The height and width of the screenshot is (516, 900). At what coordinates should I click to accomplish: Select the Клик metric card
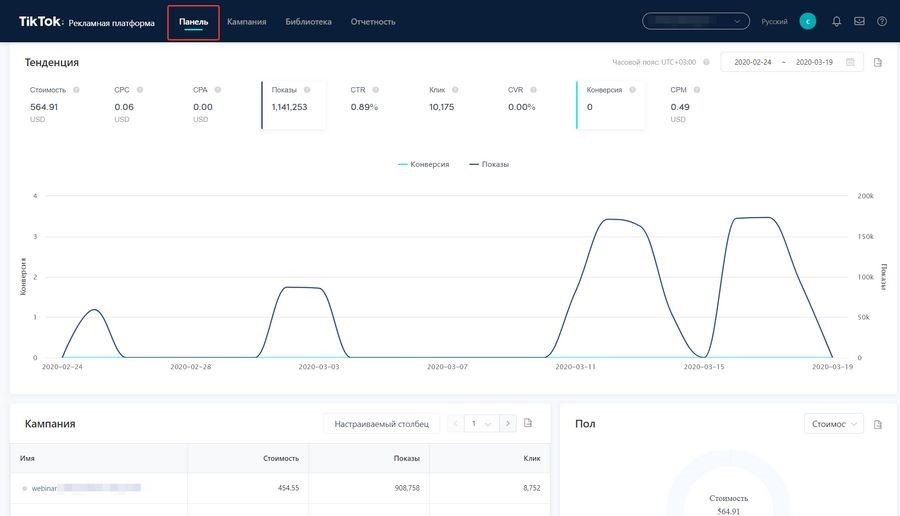444,105
